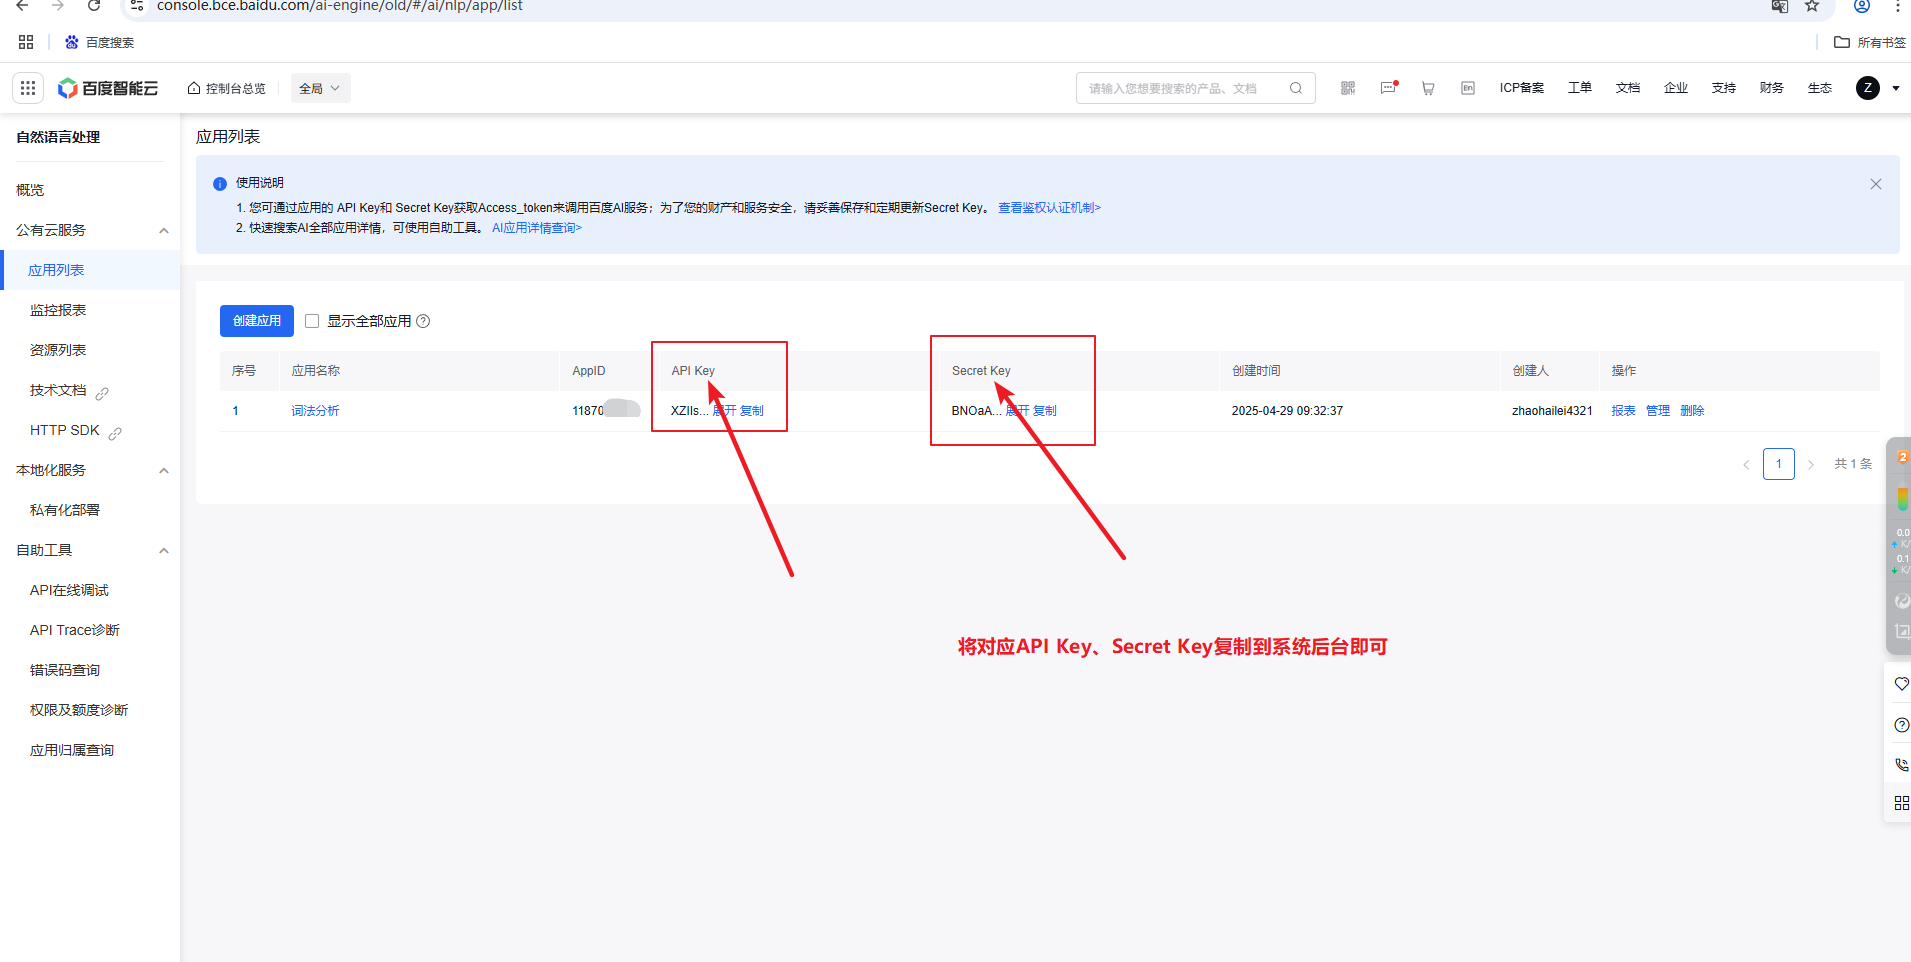Collapse the 本地化服务 section
This screenshot has width=1911, height=962.
[164, 471]
